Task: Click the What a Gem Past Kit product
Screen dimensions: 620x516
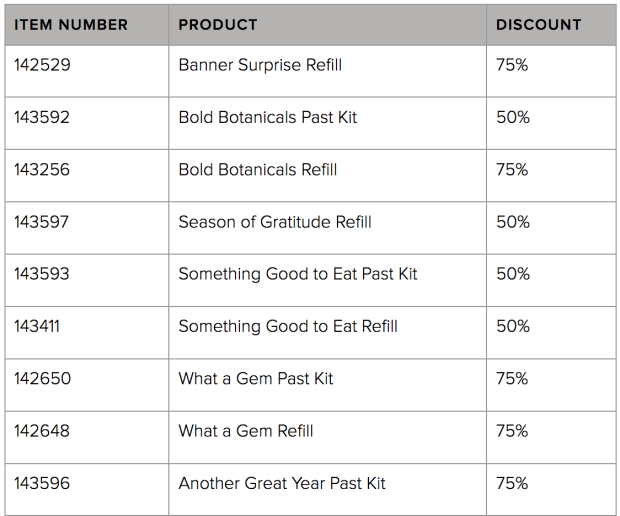Action: pos(256,379)
